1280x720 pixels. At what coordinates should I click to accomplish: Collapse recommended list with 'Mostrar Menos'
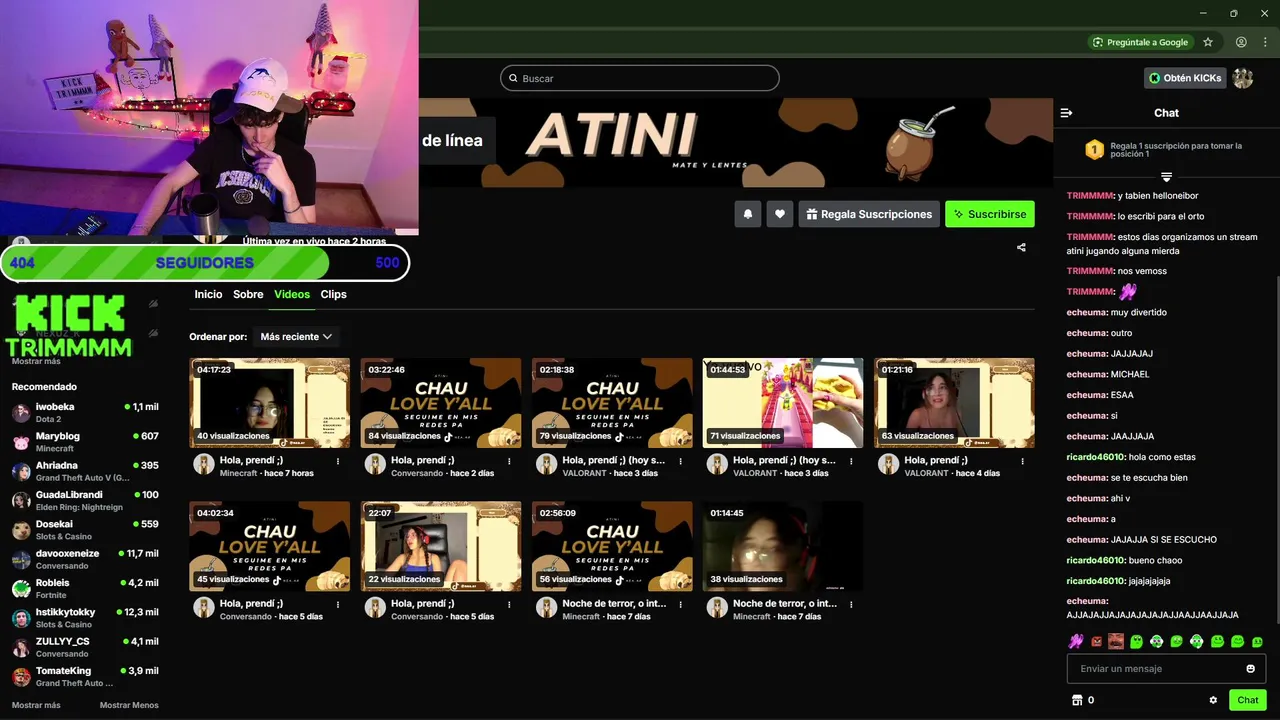tap(129, 705)
